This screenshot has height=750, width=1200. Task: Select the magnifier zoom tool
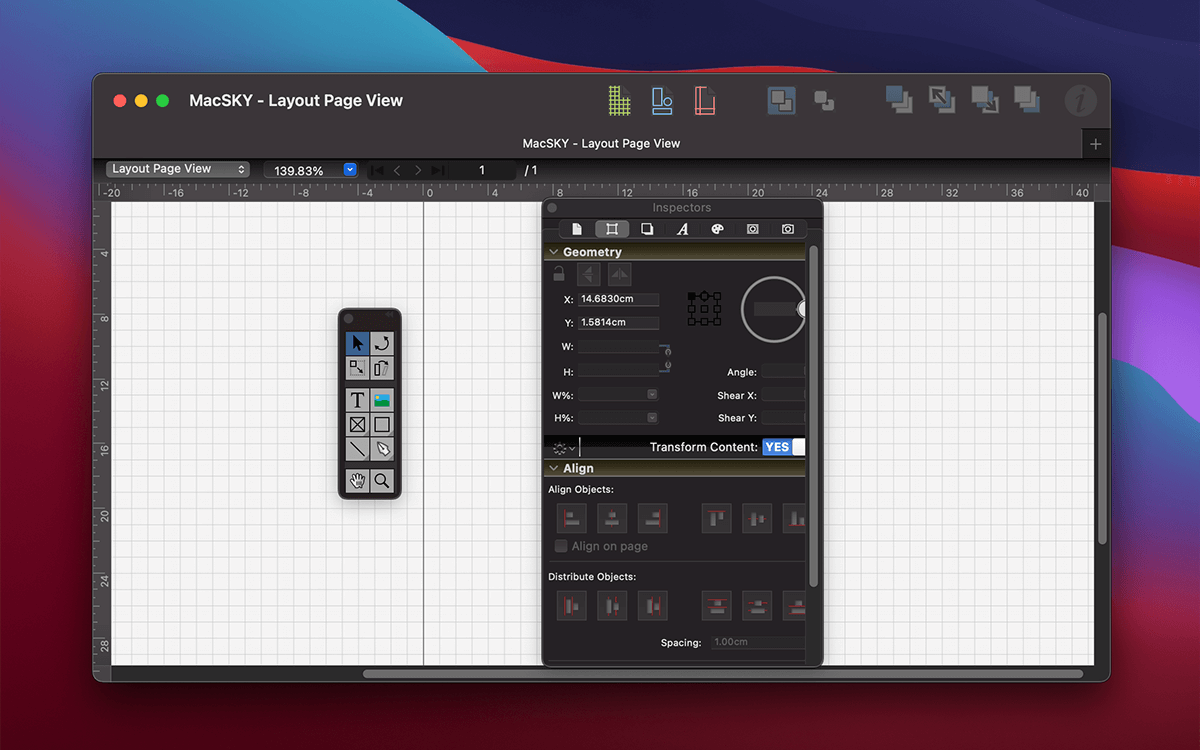click(x=382, y=480)
